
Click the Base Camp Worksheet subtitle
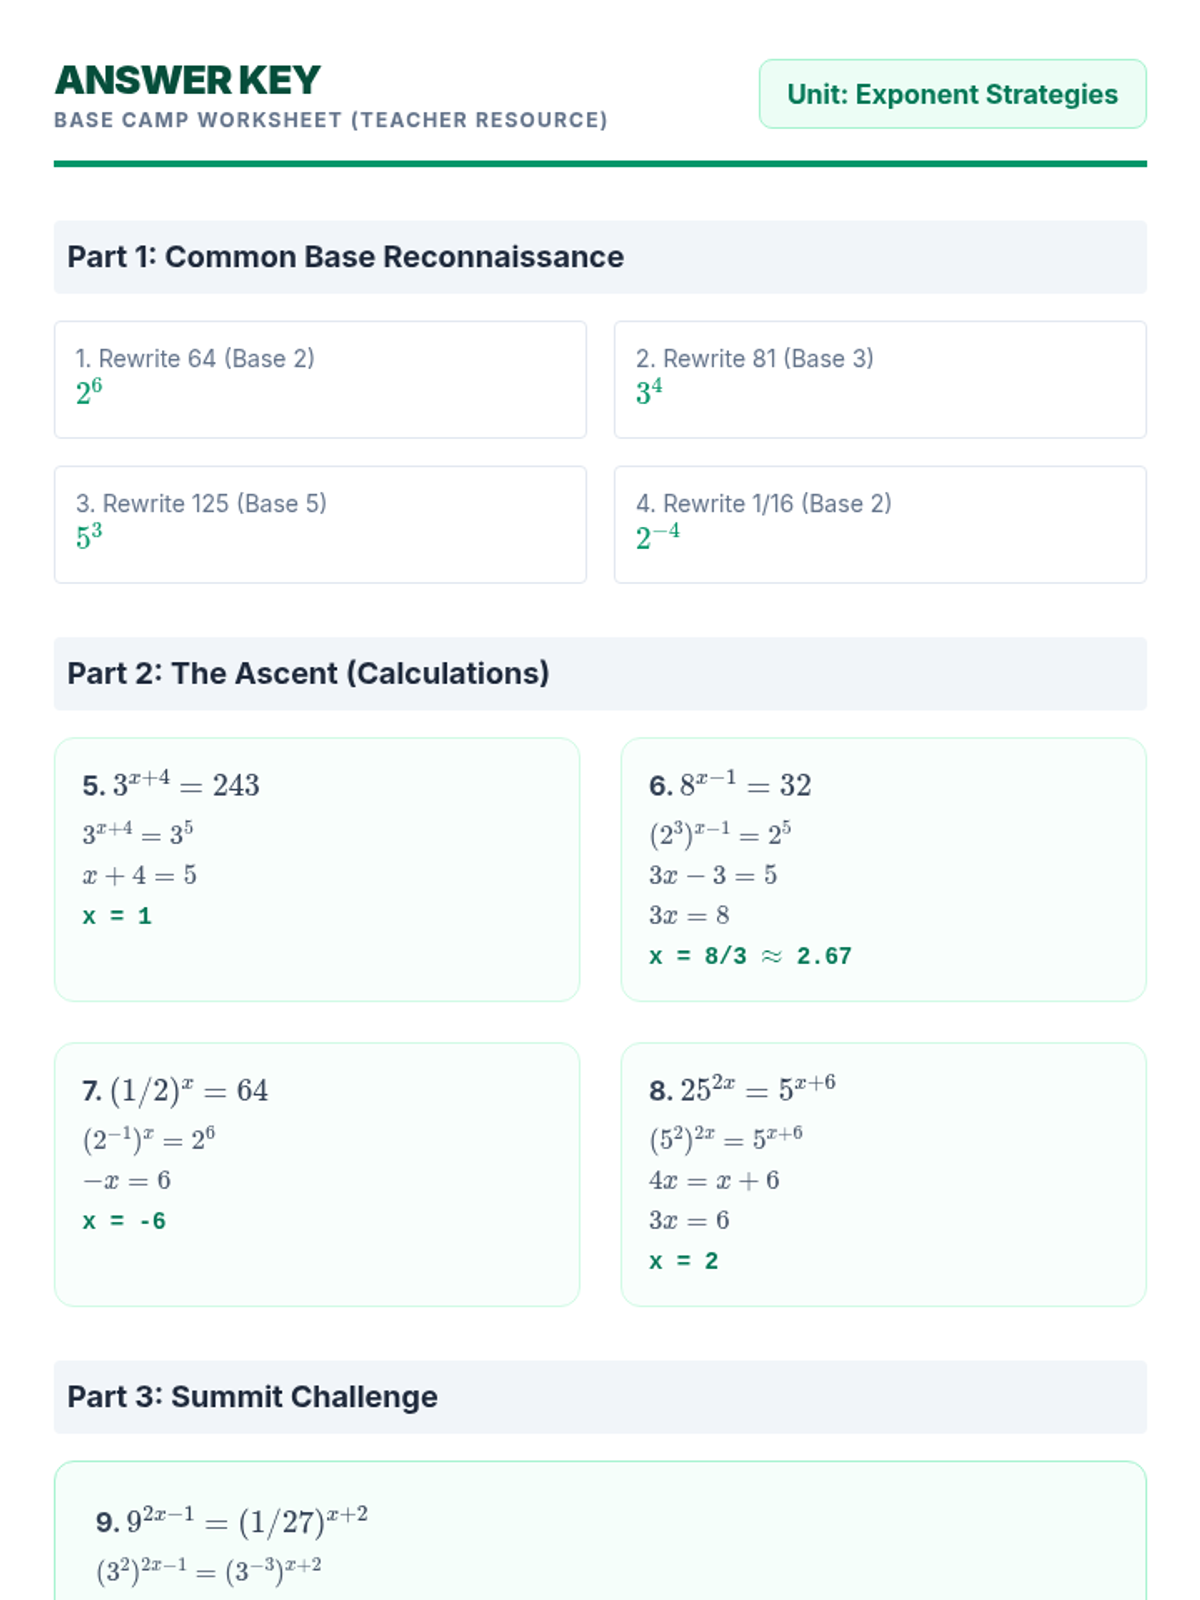coord(330,120)
